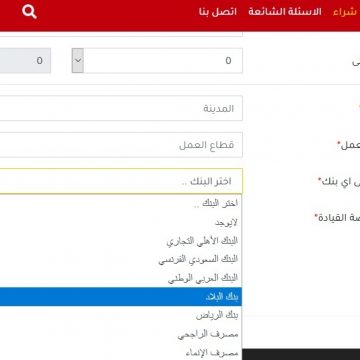Click the المدينة input field

[x=121, y=108]
